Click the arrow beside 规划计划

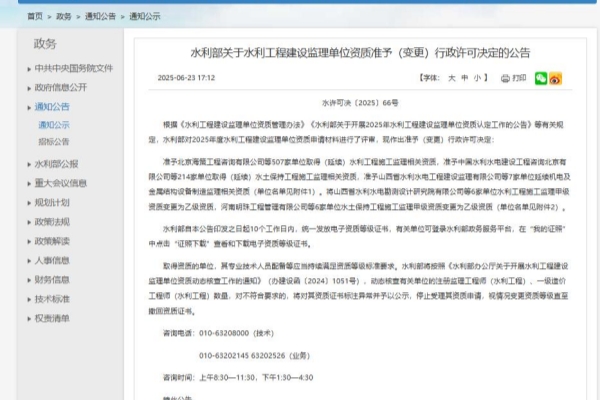(x=28, y=203)
